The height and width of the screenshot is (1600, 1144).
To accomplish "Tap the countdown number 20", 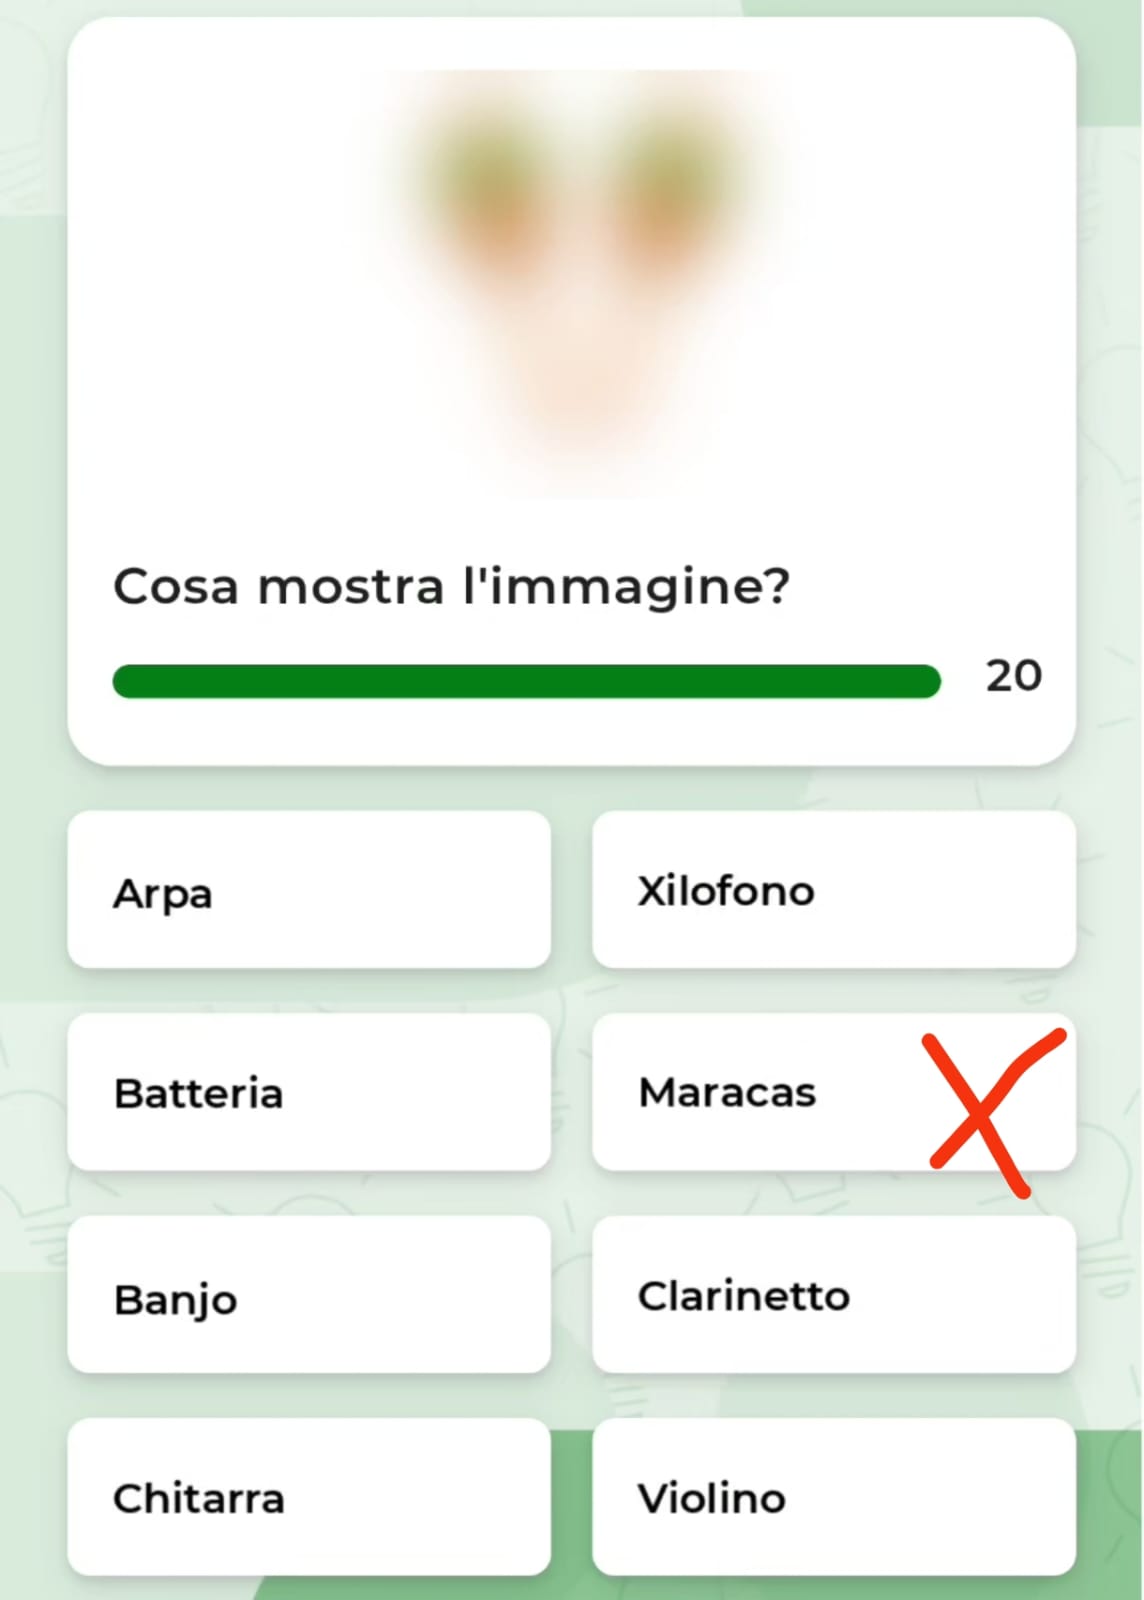I will point(1013,677).
